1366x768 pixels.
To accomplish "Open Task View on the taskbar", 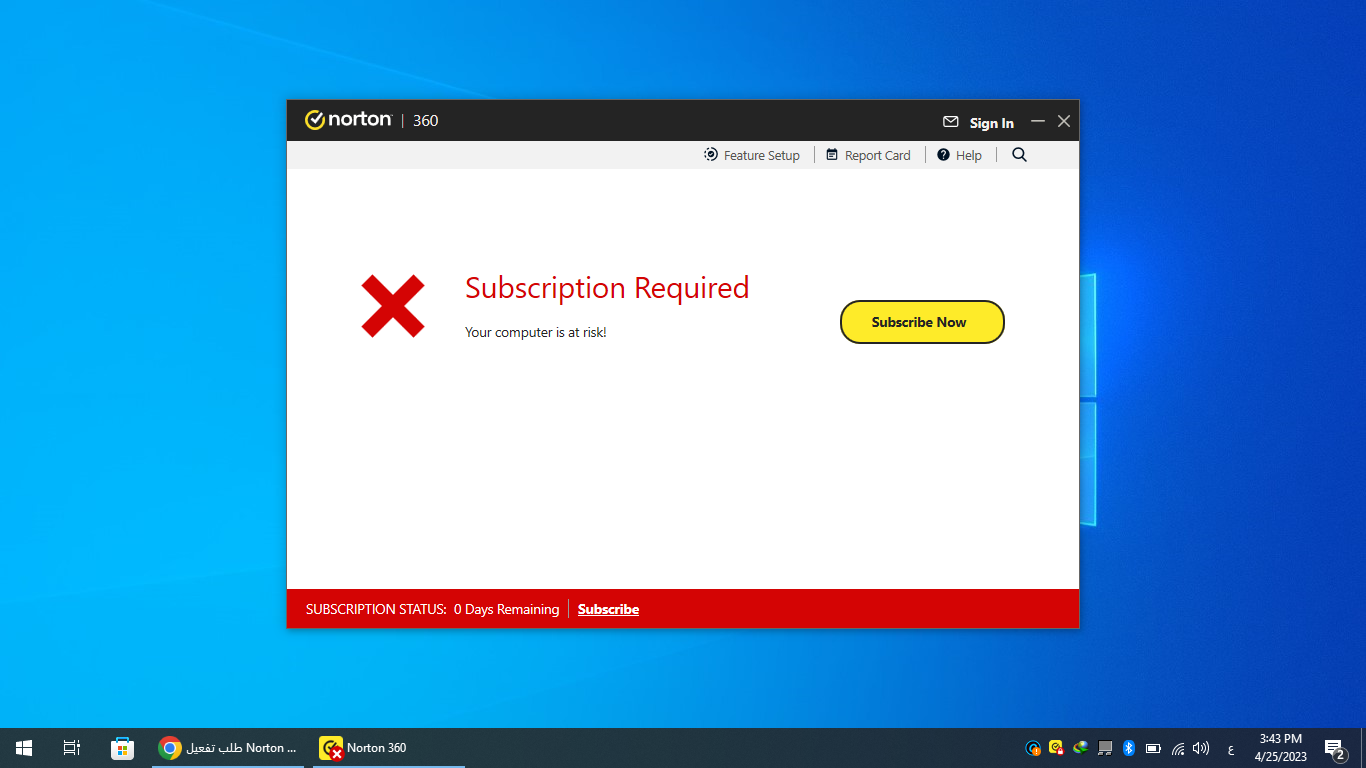I will pyautogui.click(x=72, y=748).
